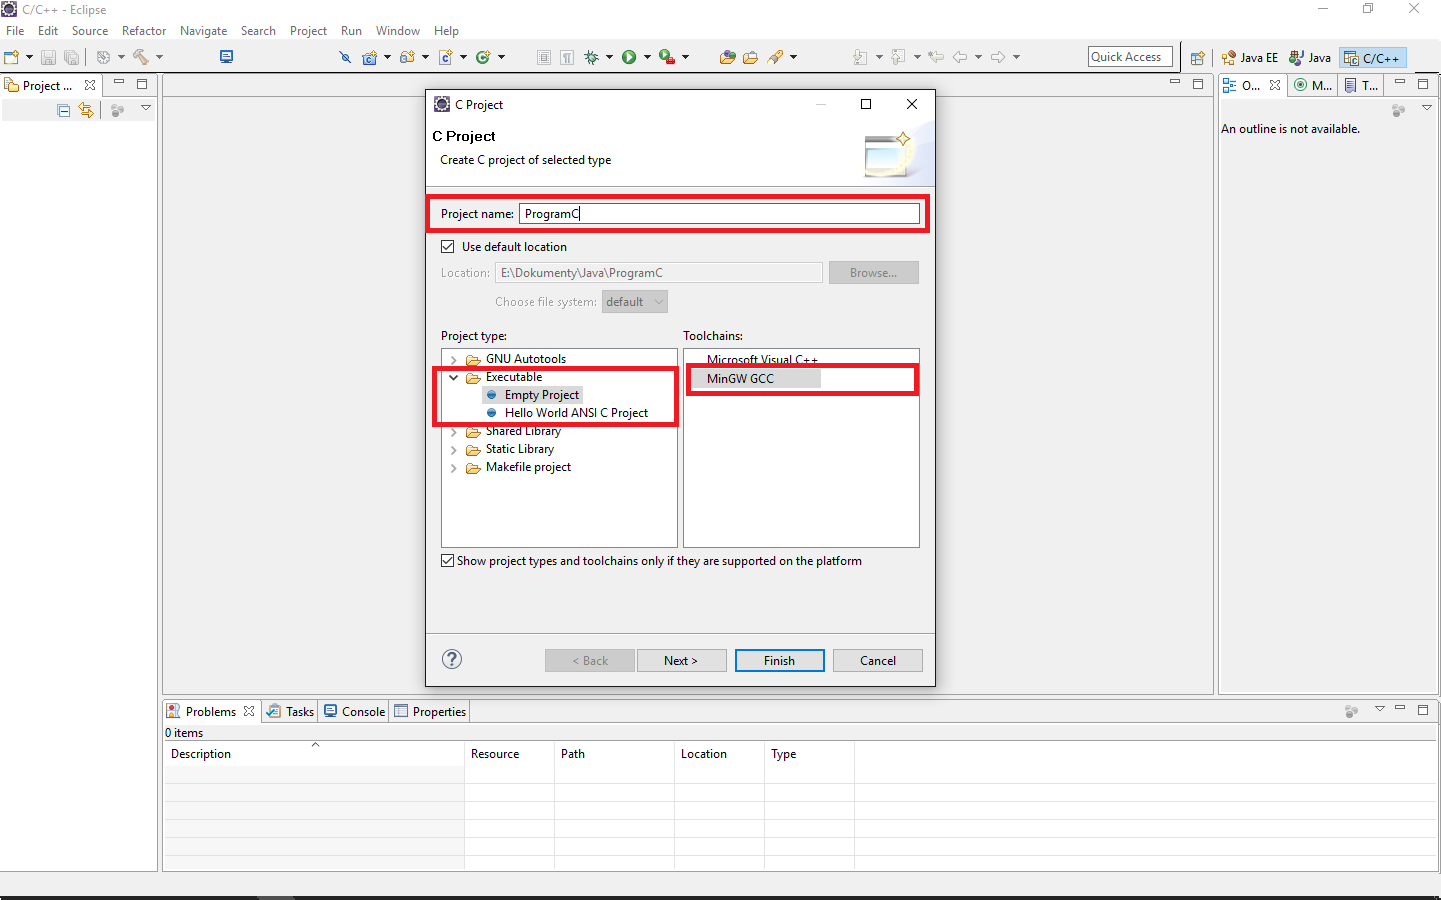Collapse the Executable project type folder

[x=454, y=378]
